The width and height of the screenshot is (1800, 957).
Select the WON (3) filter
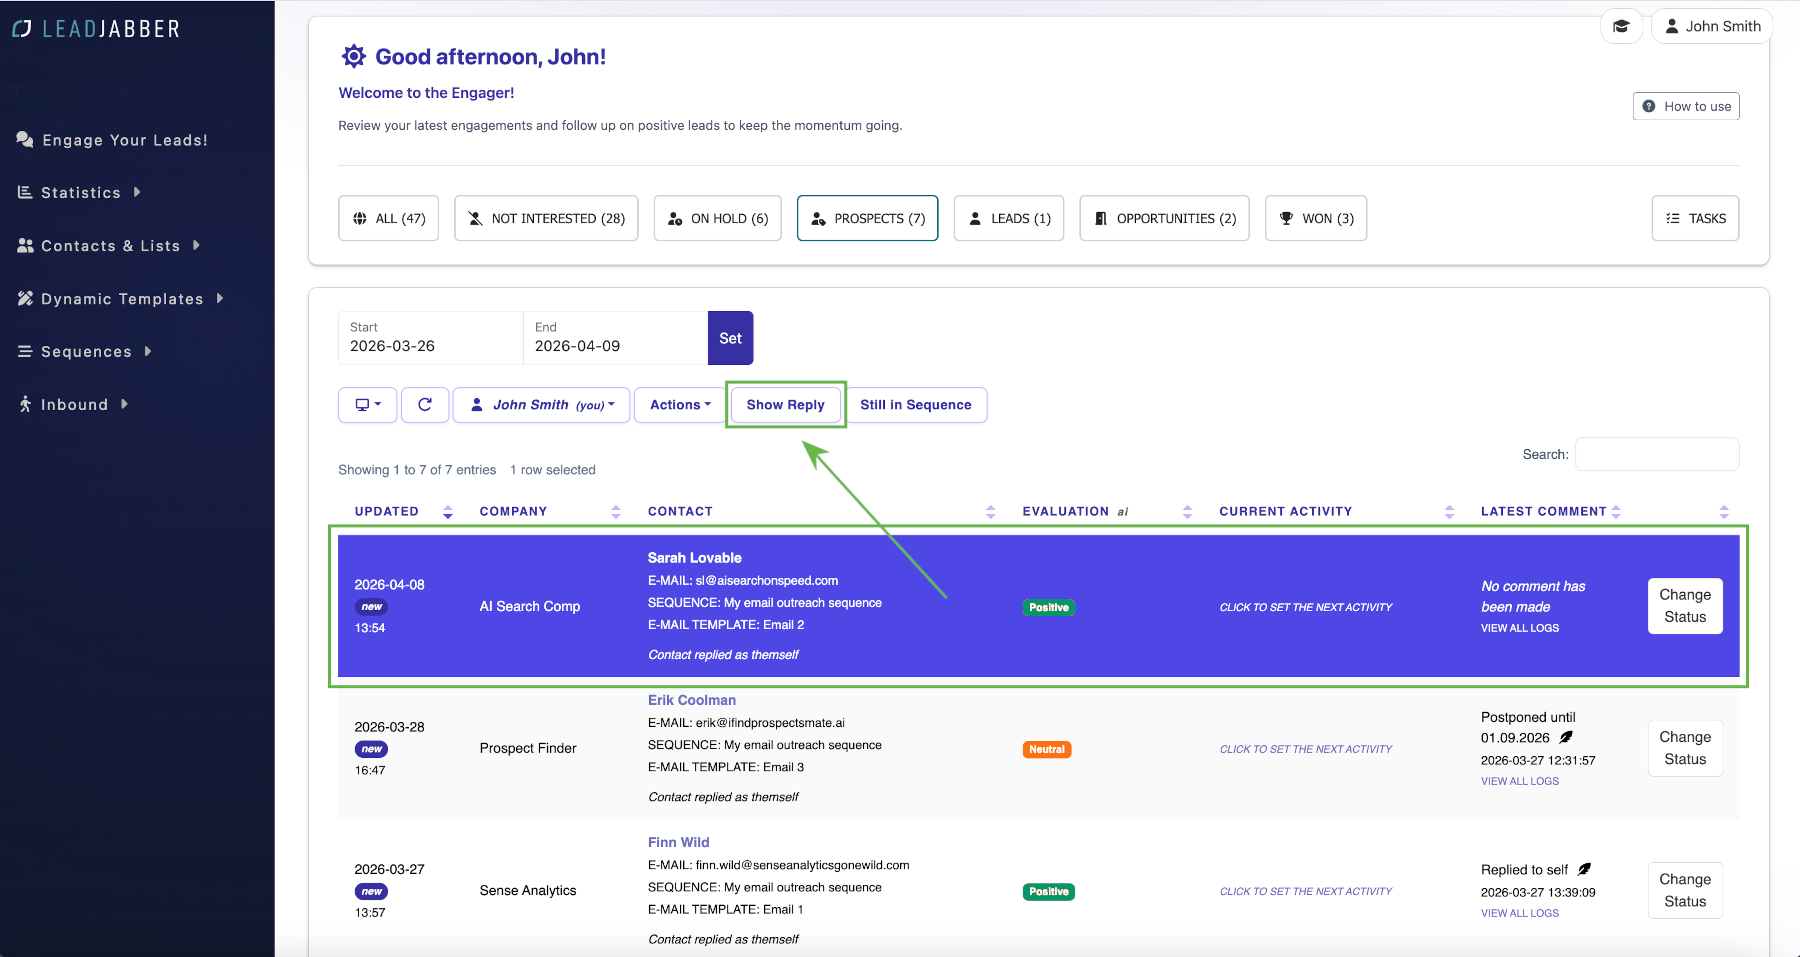point(1316,218)
